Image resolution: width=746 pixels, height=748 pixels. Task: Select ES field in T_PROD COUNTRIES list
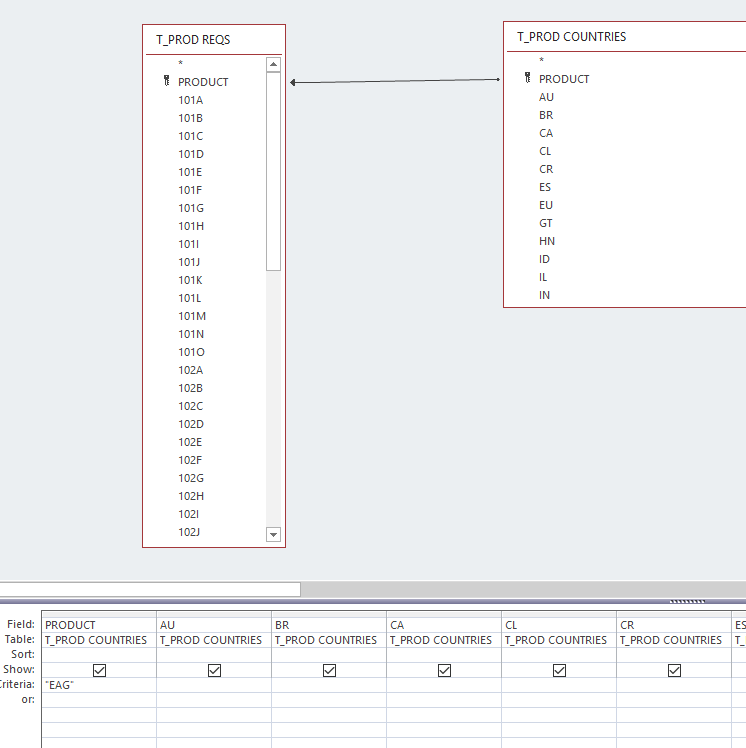point(545,187)
